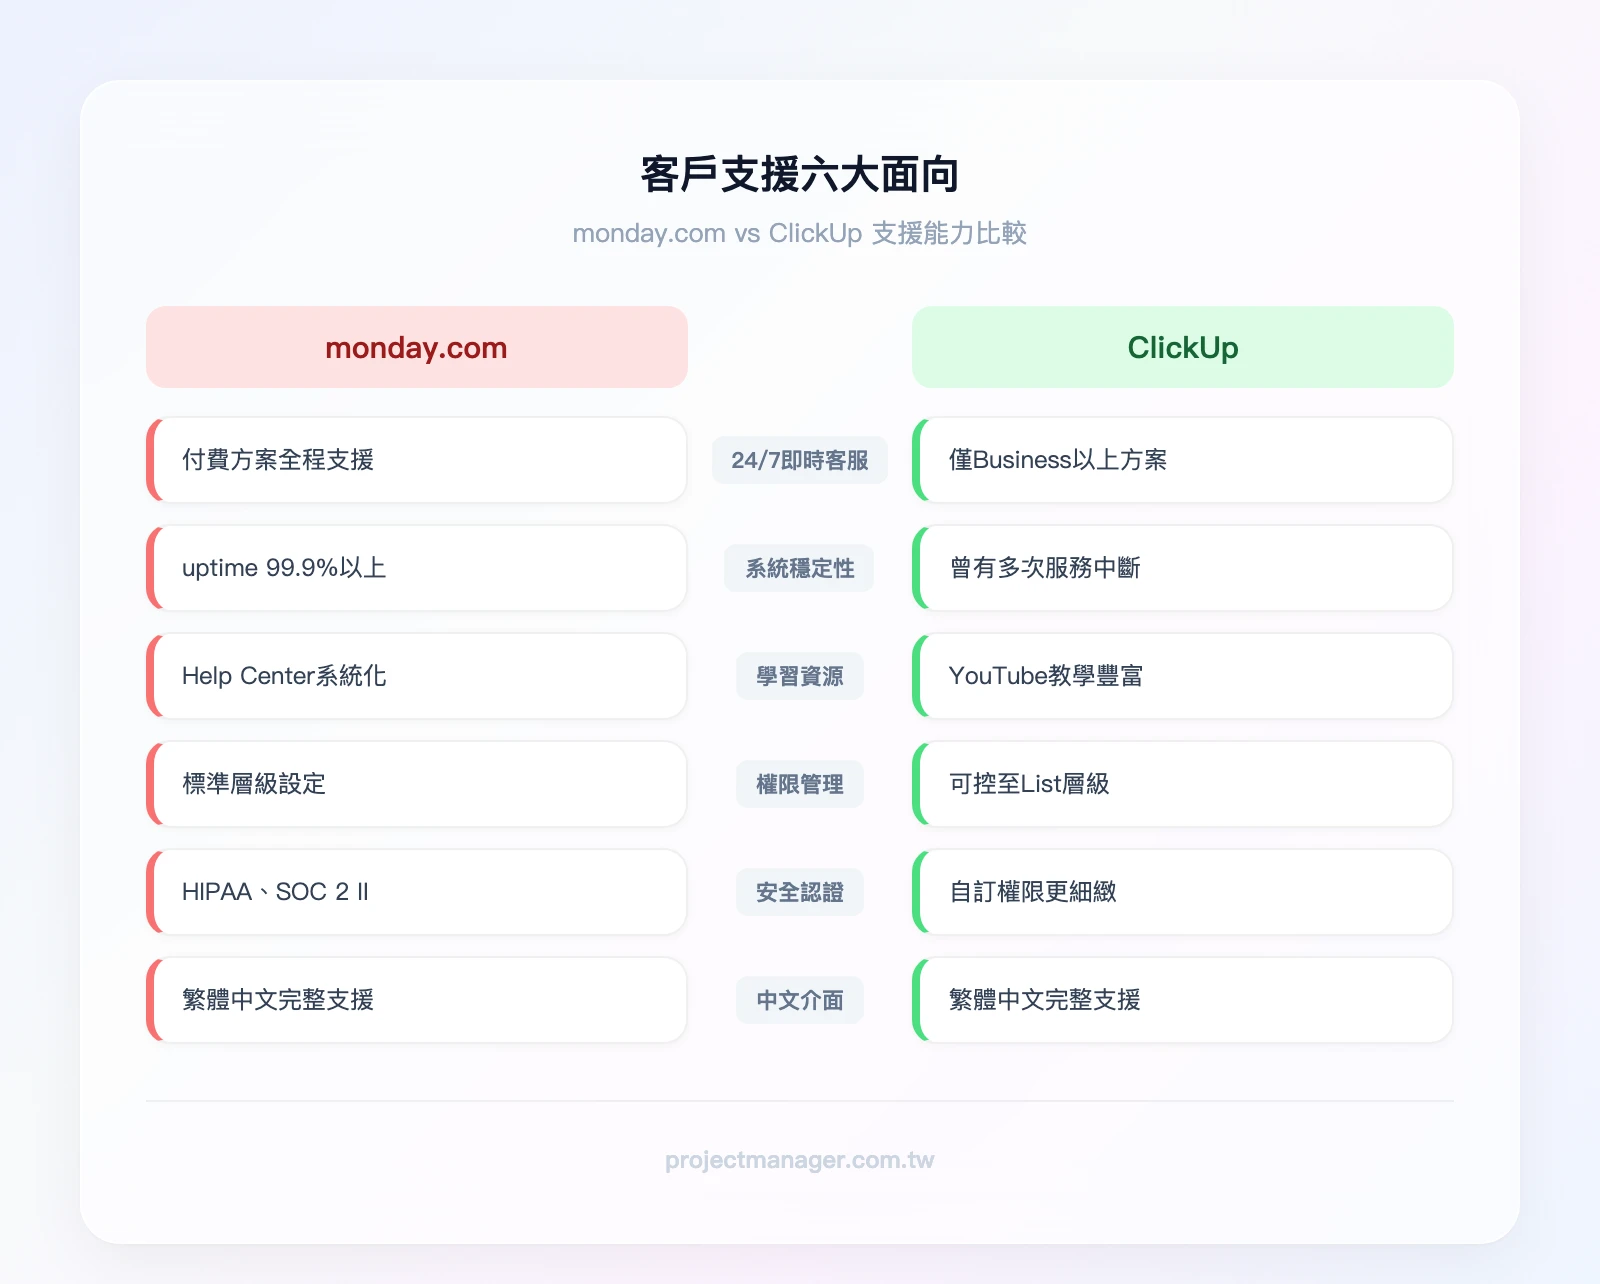1600x1284 pixels.
Task: Select the YouTube教學豐富 card
Action: (1182, 676)
